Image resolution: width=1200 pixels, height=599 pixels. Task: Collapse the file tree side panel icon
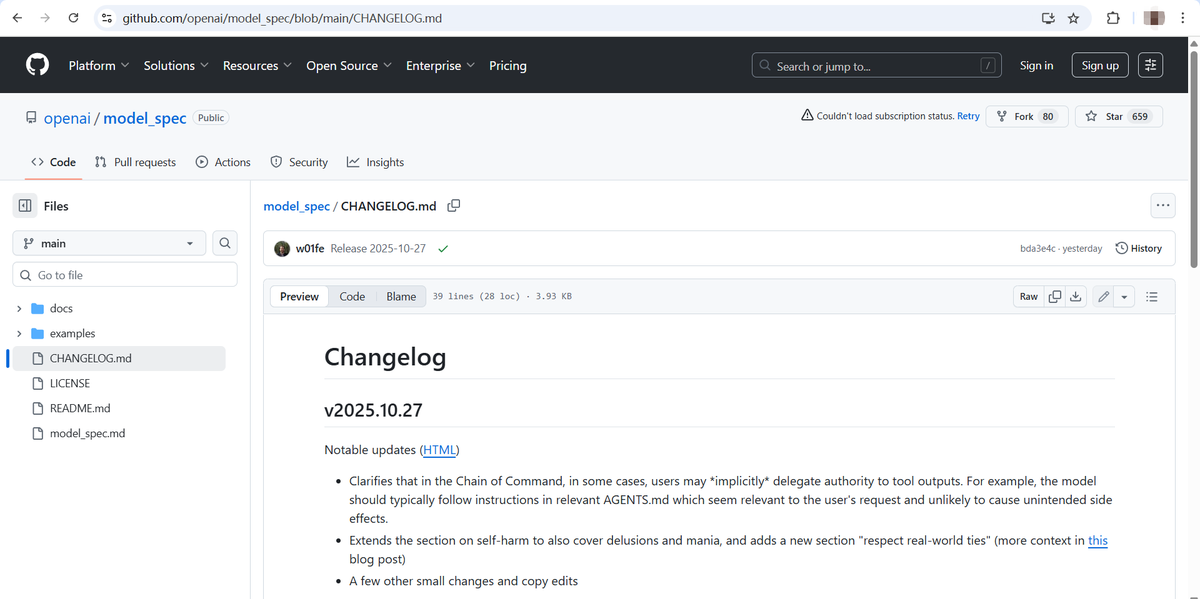[24, 205]
